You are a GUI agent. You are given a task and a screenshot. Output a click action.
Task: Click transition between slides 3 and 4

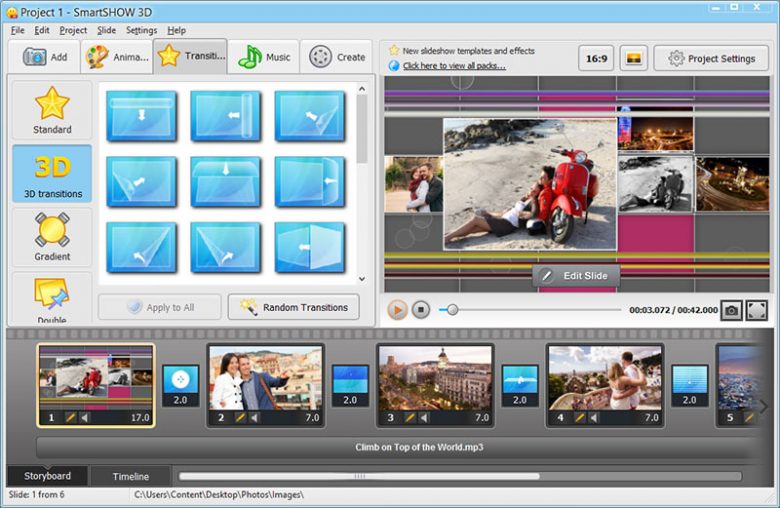click(520, 386)
